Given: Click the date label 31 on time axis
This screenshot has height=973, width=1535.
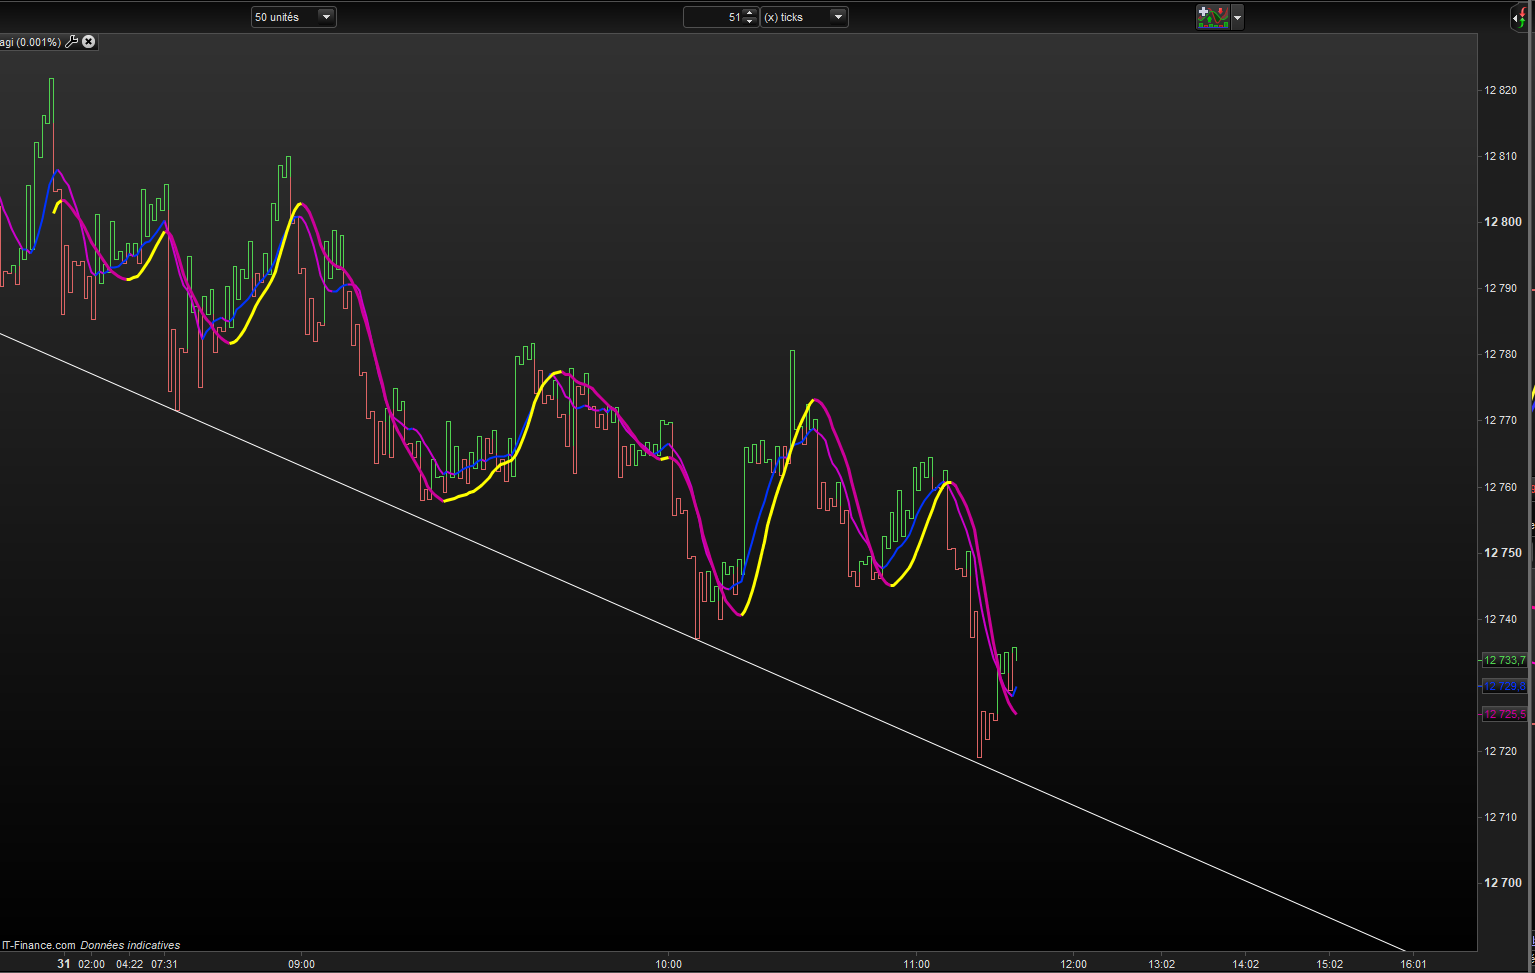Looking at the screenshot, I should point(64,964).
